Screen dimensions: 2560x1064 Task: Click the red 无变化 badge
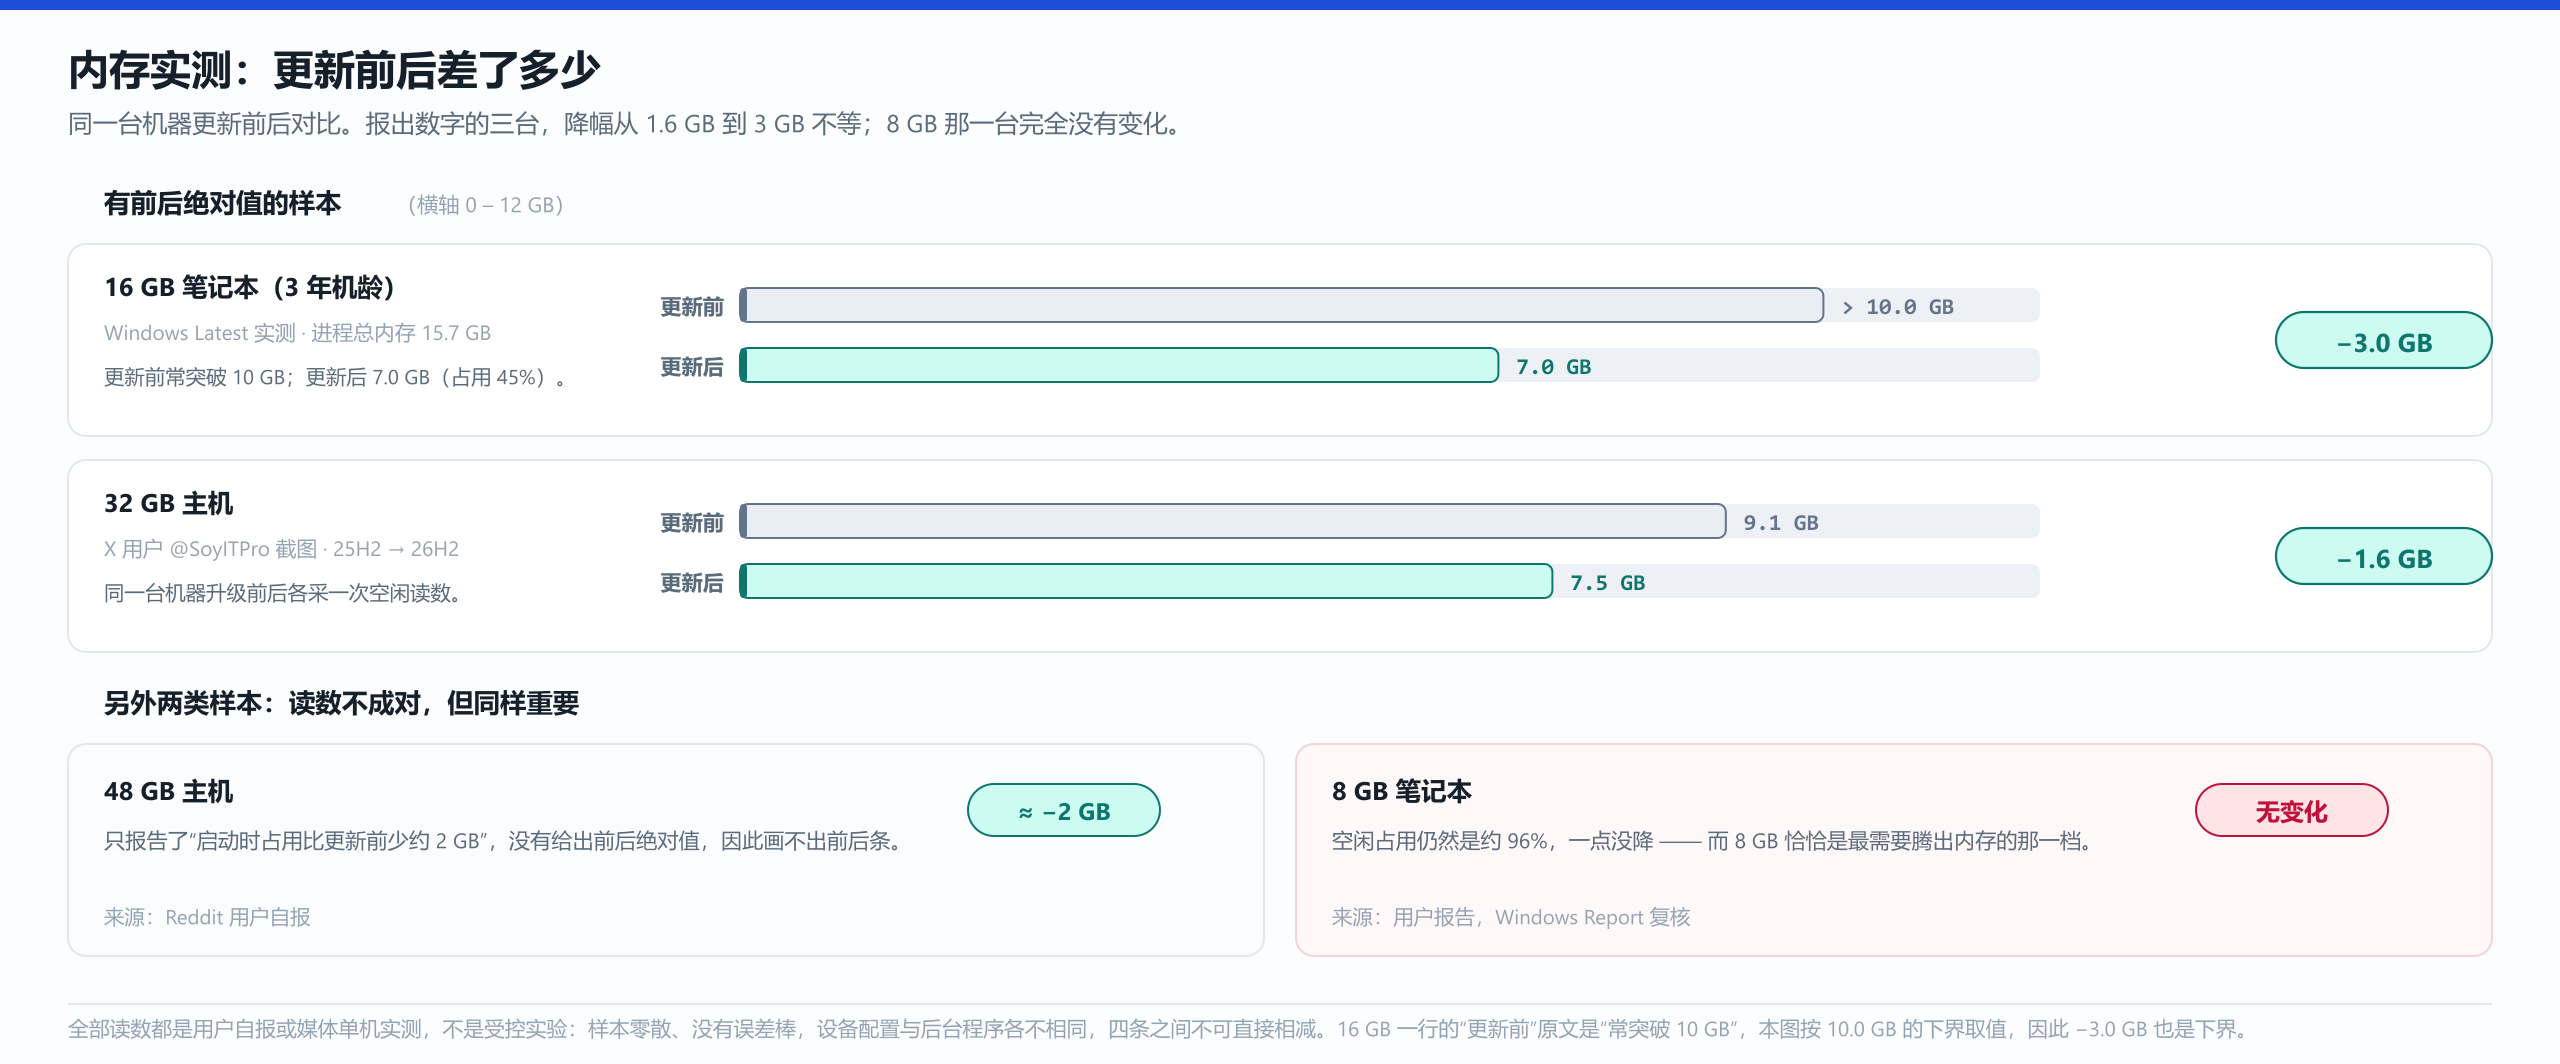point(2291,811)
